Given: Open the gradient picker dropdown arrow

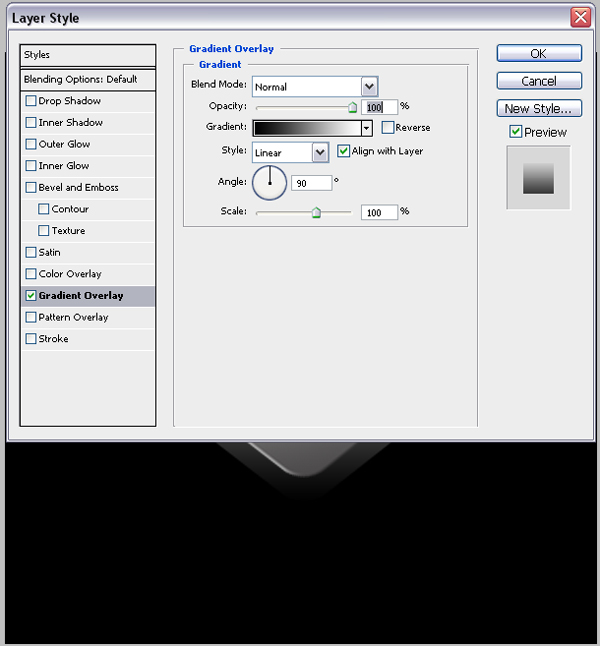Looking at the screenshot, I should (366, 128).
